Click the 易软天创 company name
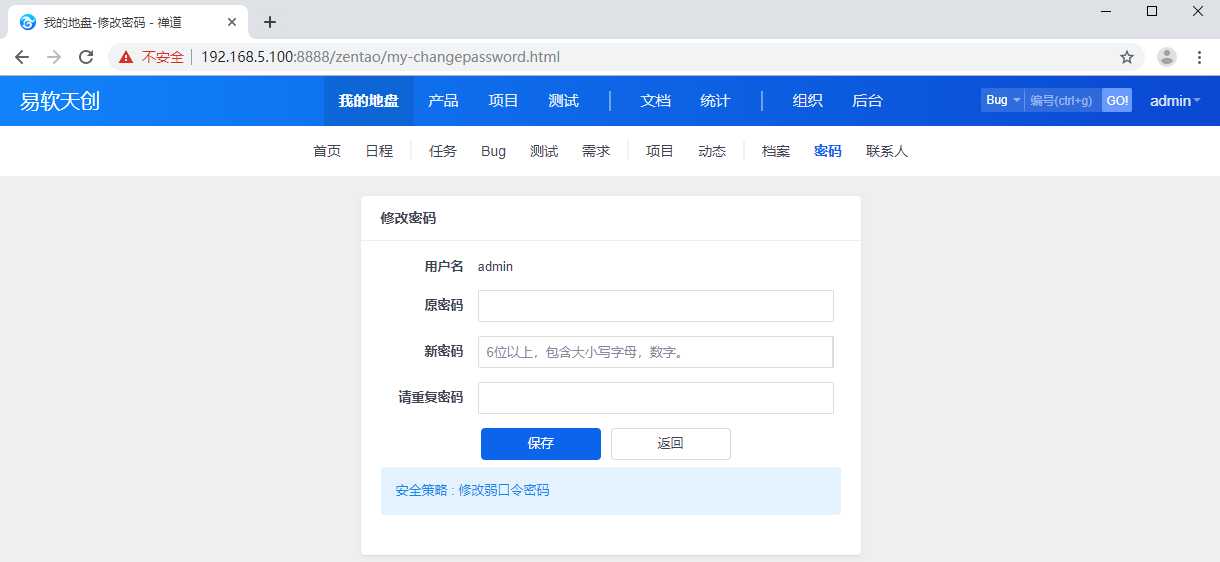 (x=60, y=101)
